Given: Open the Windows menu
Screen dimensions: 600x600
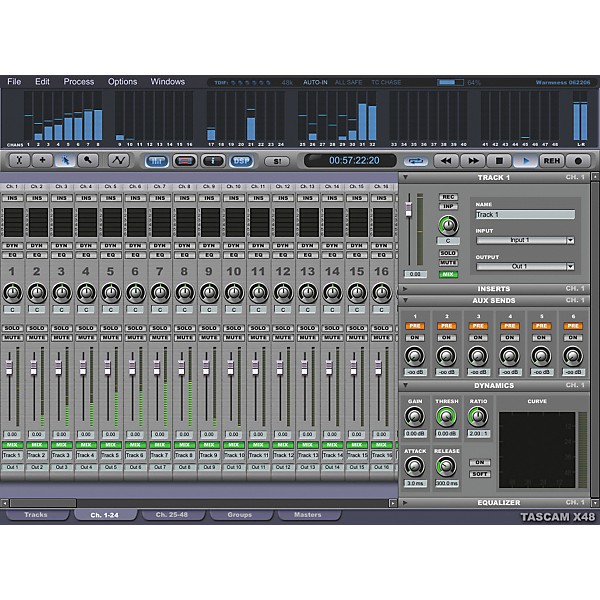Looking at the screenshot, I should pos(167,82).
